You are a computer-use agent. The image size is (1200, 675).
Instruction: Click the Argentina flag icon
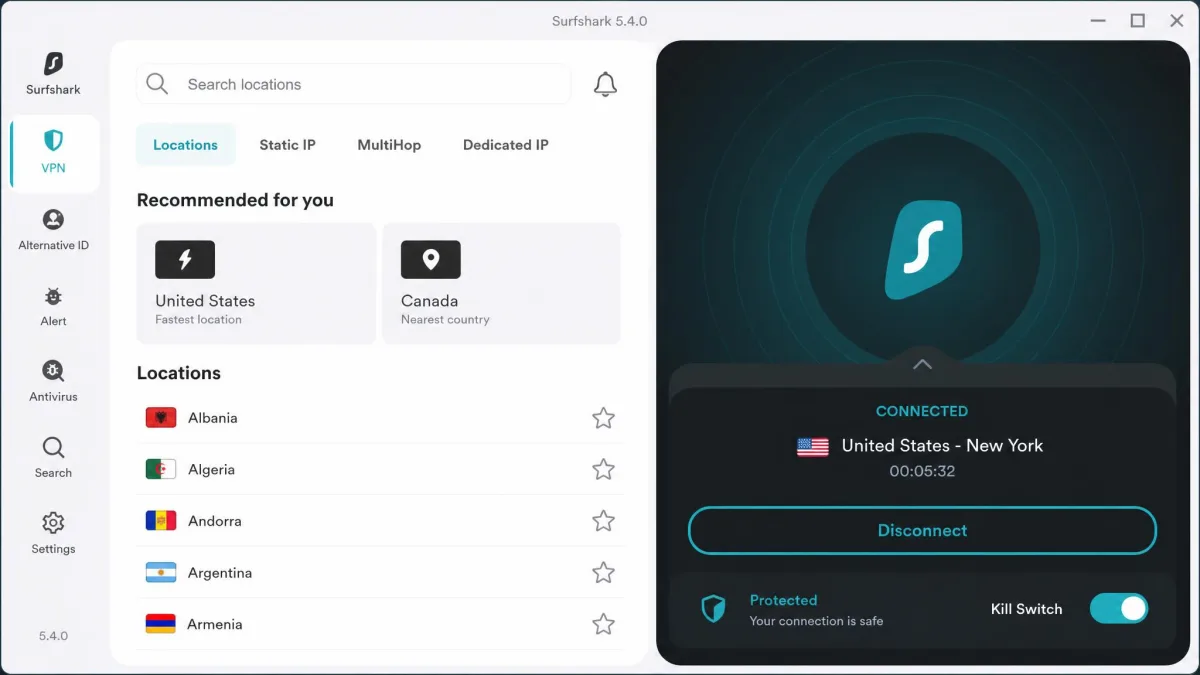161,573
